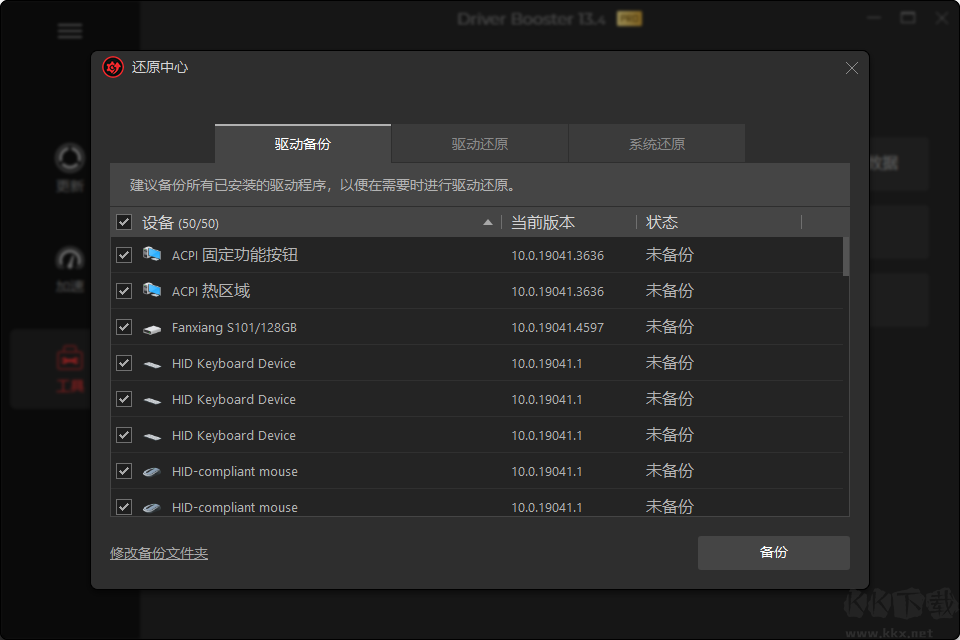Select the Fanxiang S101/128GB row text

(234, 328)
